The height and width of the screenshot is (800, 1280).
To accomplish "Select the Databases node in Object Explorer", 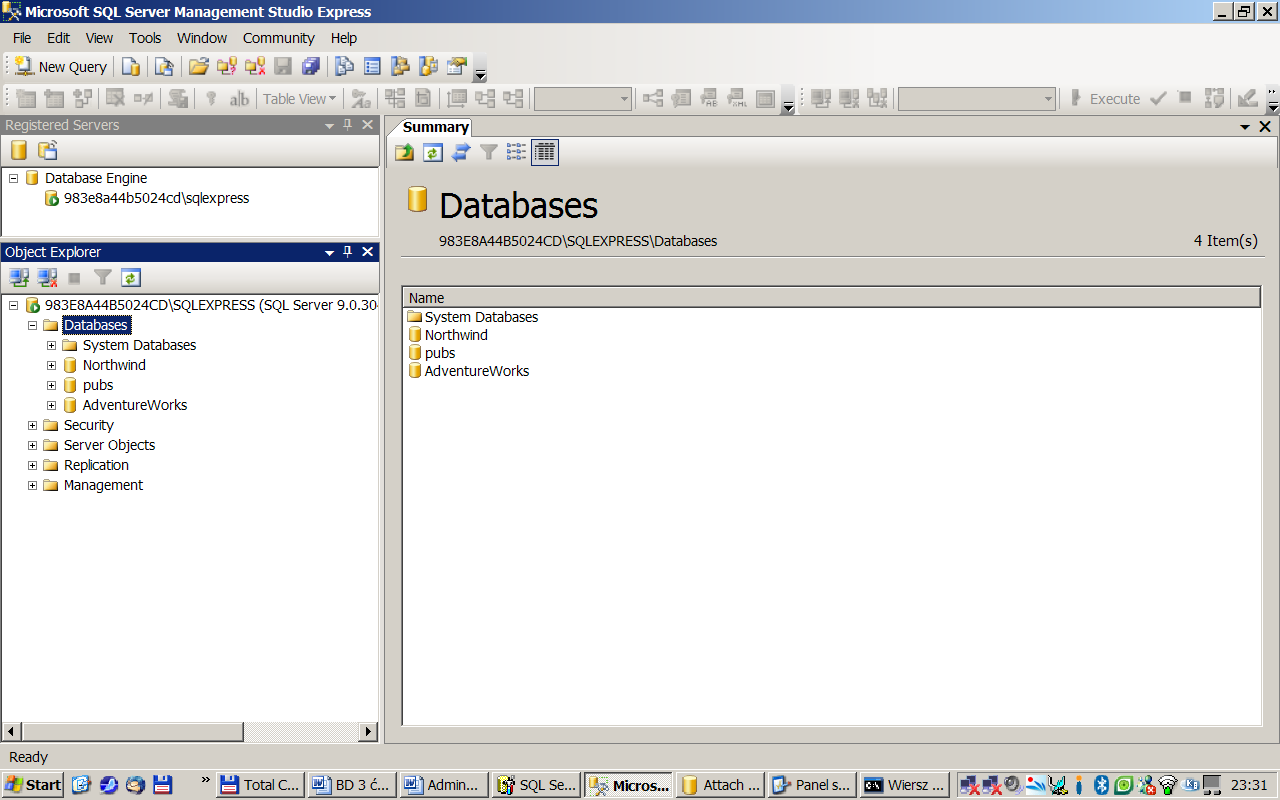I will [96, 325].
